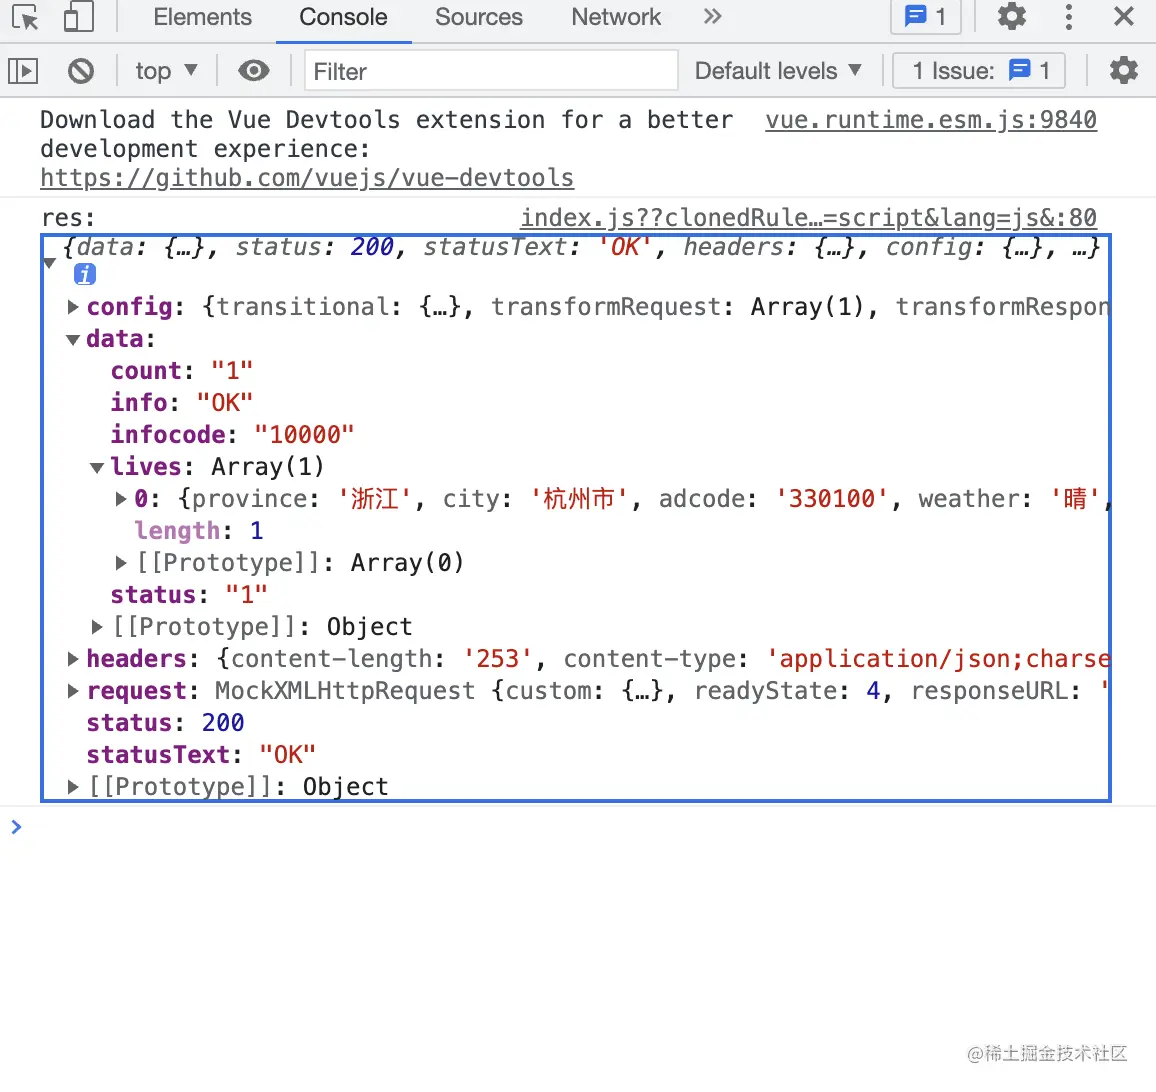
Task: Close the DevTools panel
Action: [x=1124, y=16]
